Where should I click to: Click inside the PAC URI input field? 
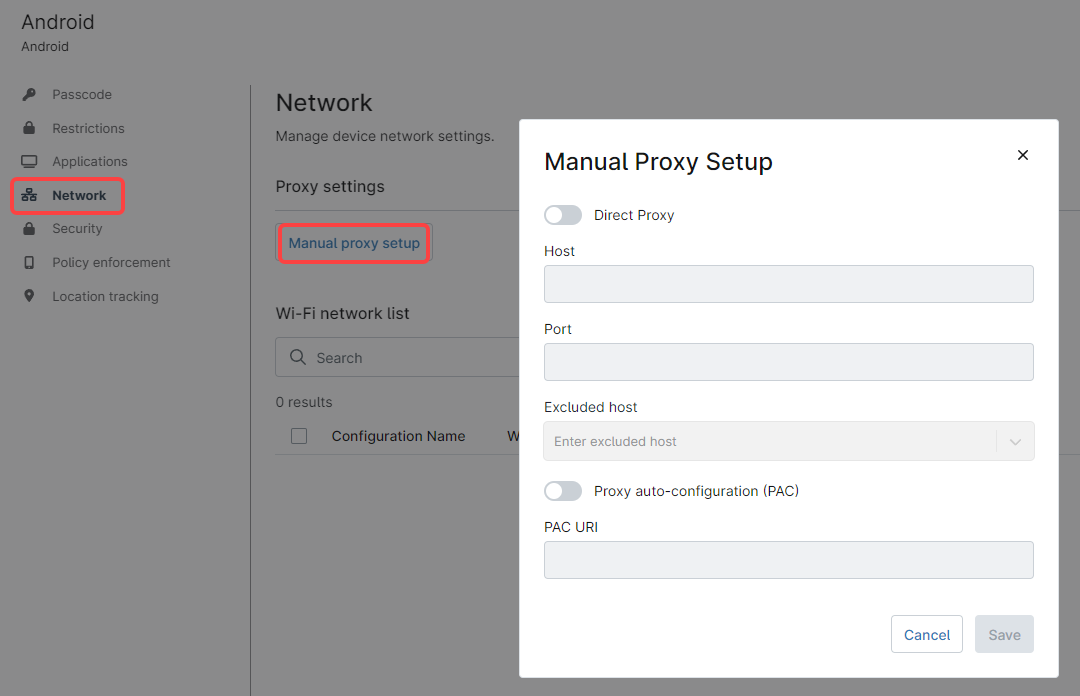coord(789,560)
